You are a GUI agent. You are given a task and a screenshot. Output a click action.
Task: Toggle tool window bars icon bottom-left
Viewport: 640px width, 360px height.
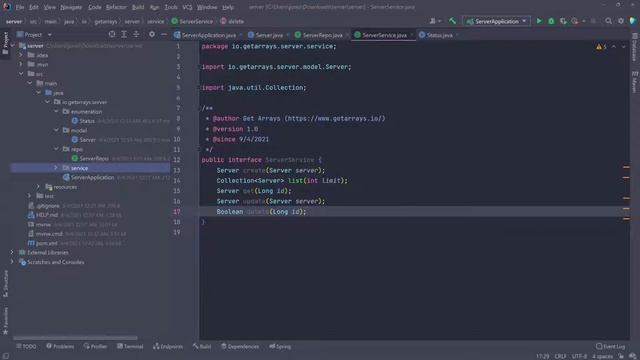pyautogui.click(x=6, y=356)
